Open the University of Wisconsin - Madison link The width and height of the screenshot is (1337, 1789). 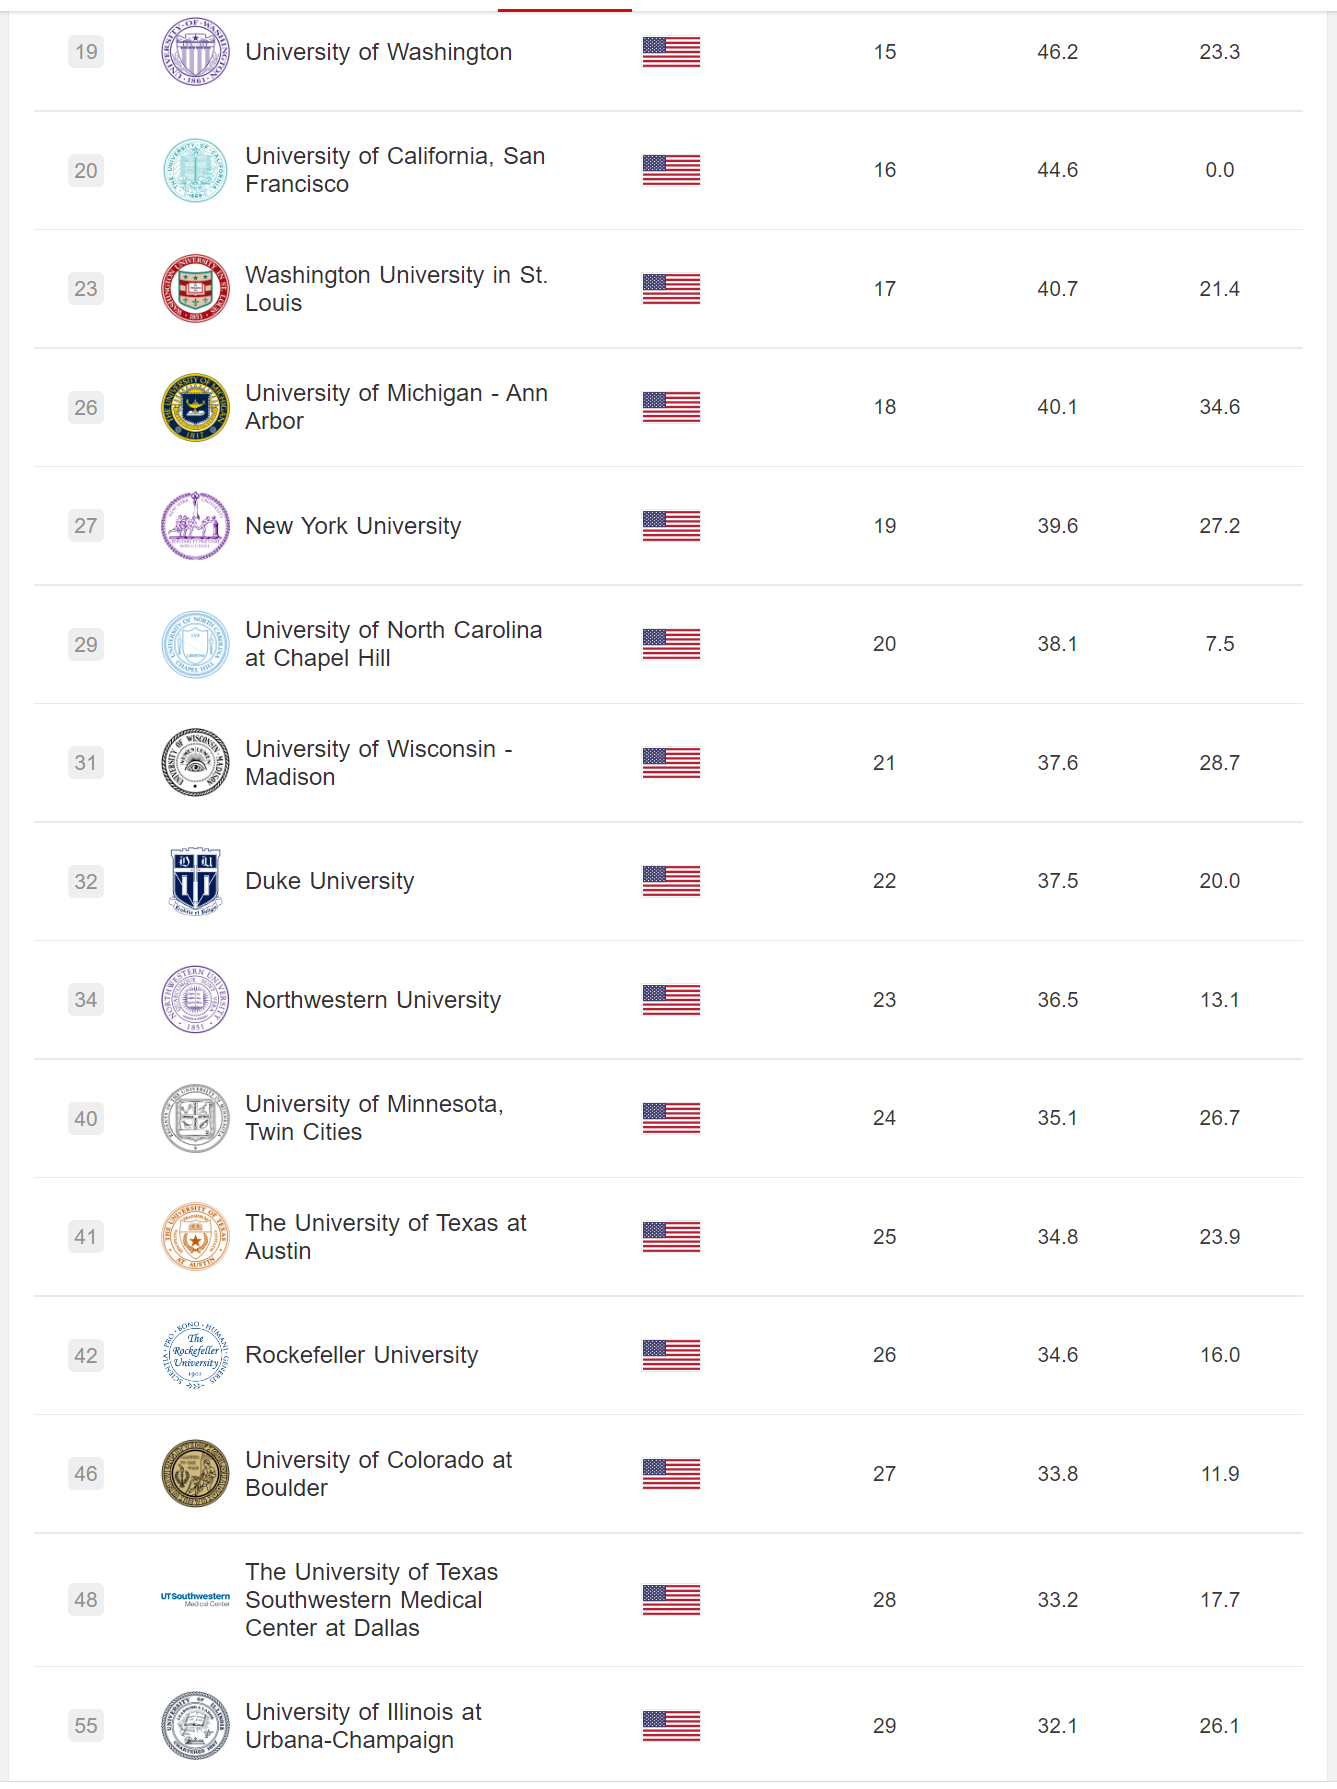(x=378, y=763)
